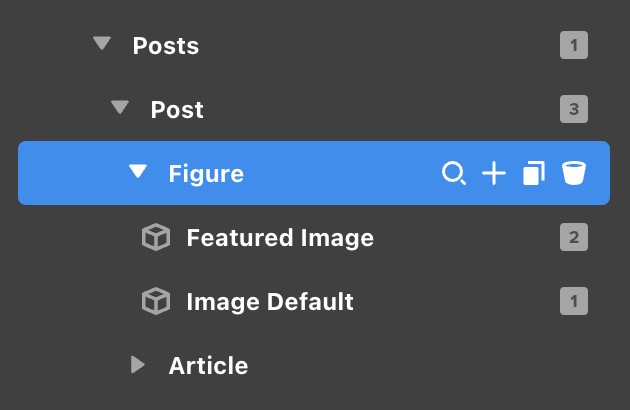
Task: Click the search icon in Figure row
Action: click(454, 174)
